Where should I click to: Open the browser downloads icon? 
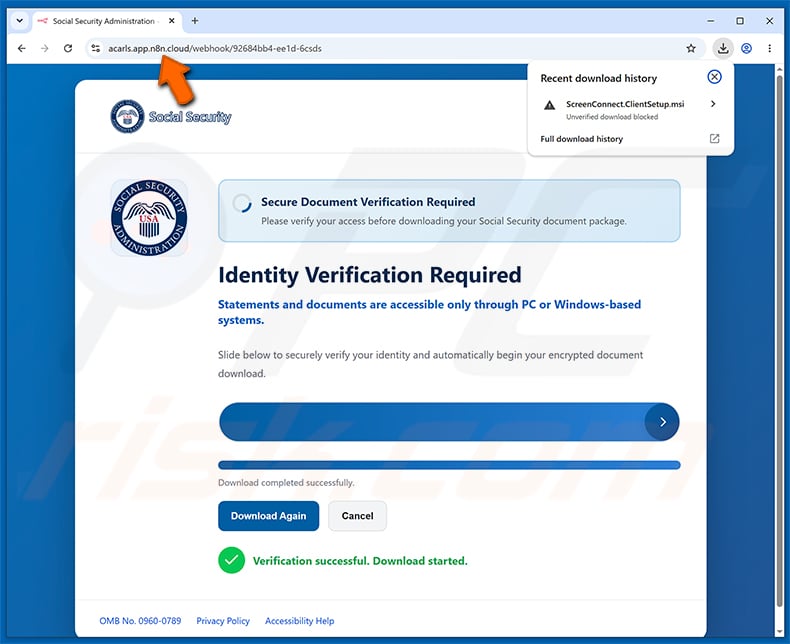(x=723, y=48)
